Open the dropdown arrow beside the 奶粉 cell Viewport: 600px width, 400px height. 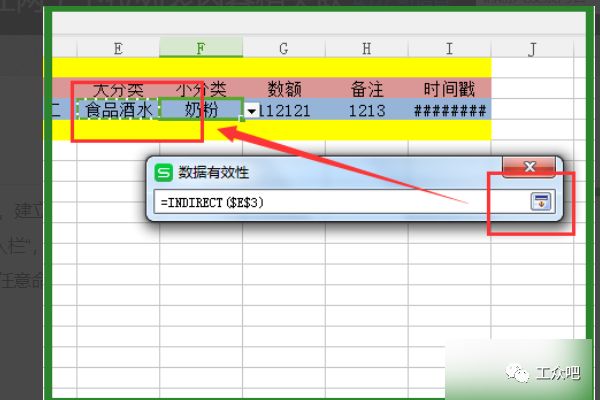252,111
